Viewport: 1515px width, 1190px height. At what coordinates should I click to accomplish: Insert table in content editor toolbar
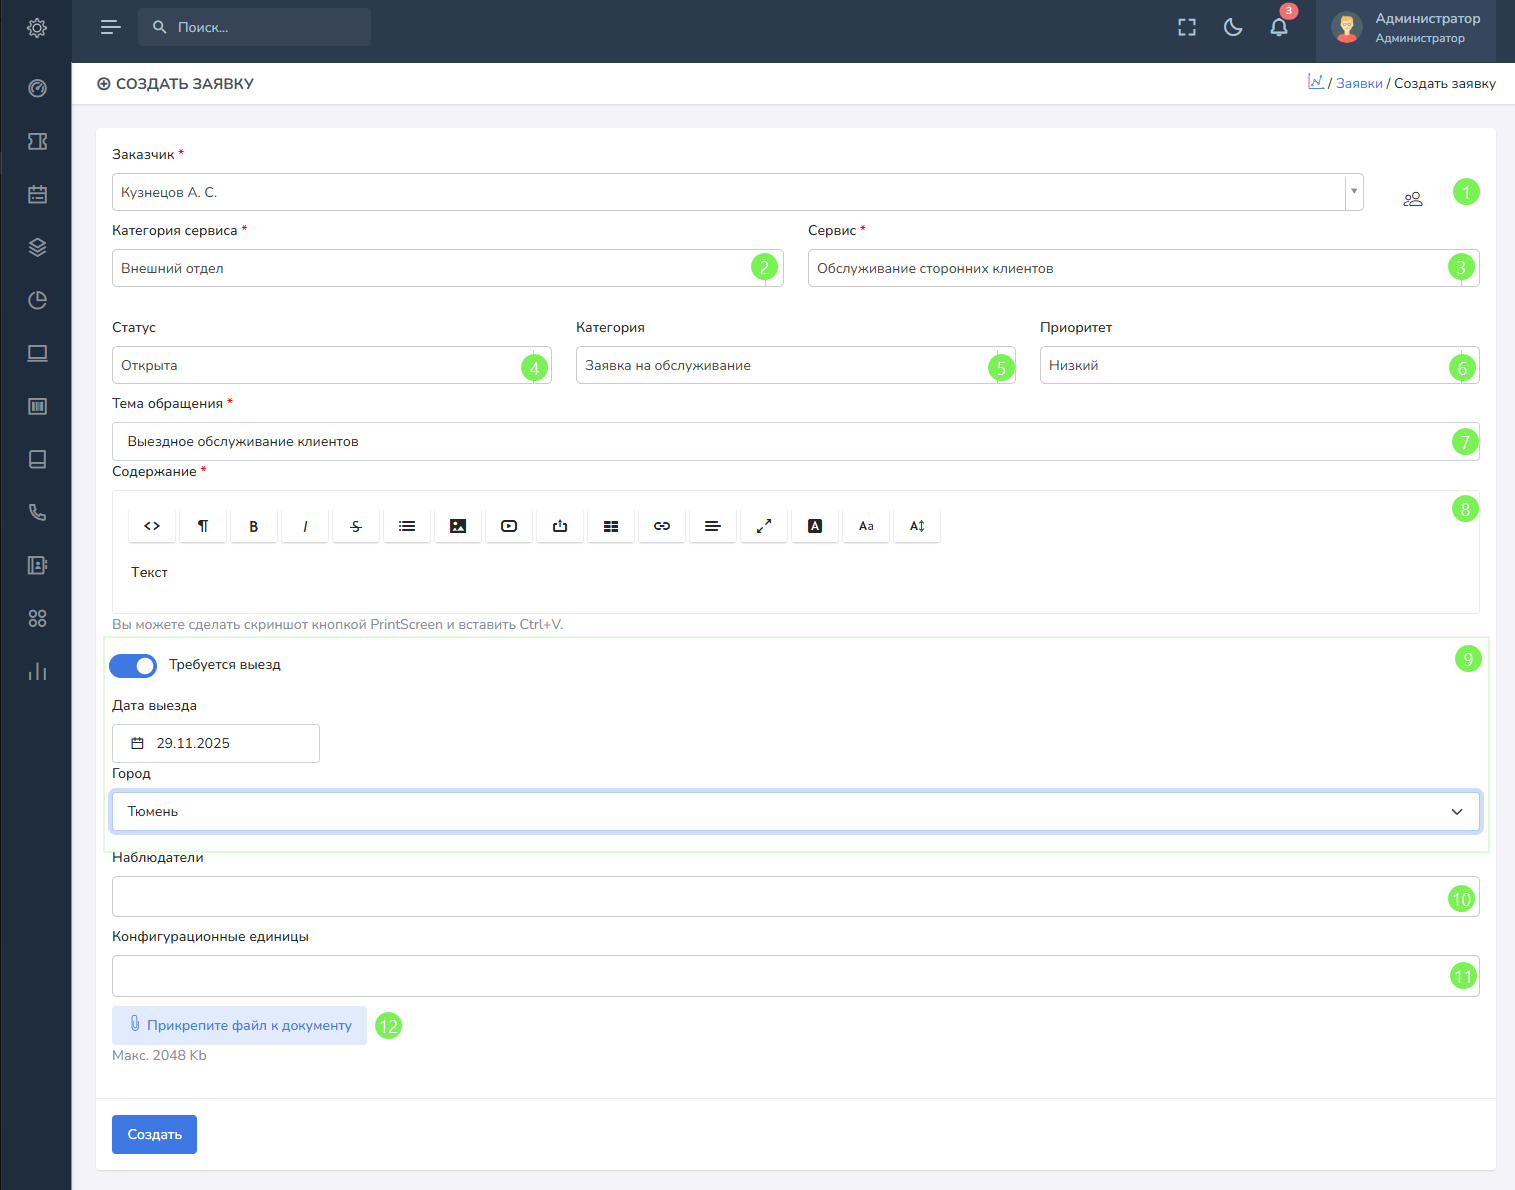(611, 526)
